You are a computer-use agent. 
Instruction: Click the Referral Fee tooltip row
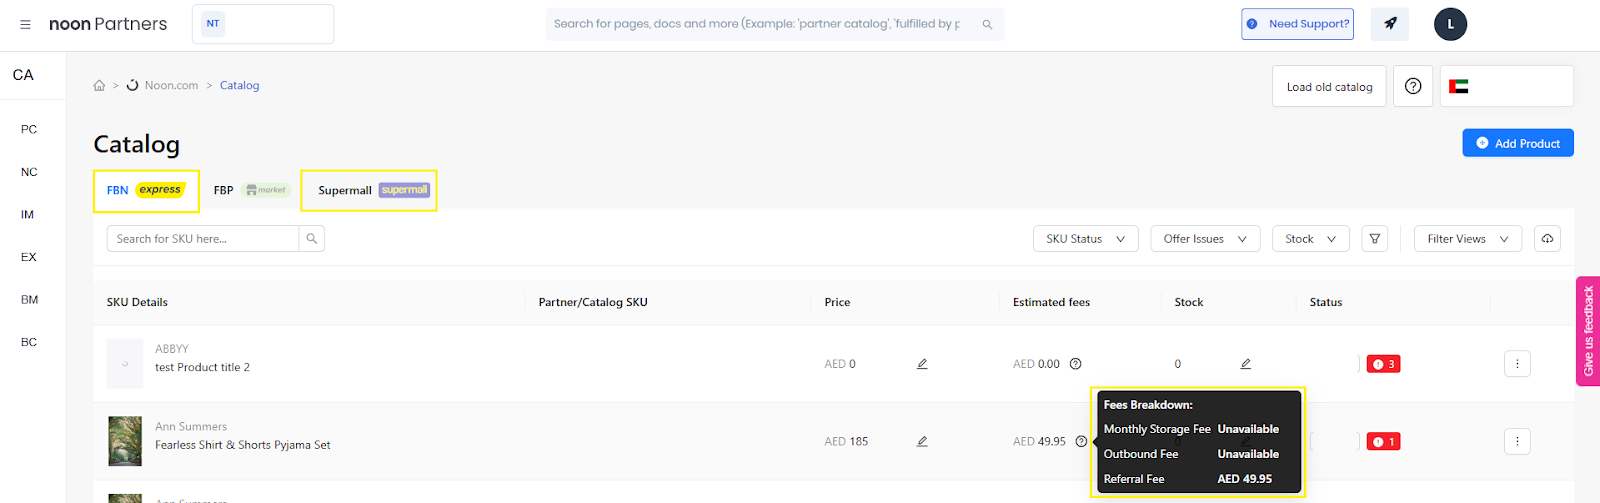[x=1188, y=479]
